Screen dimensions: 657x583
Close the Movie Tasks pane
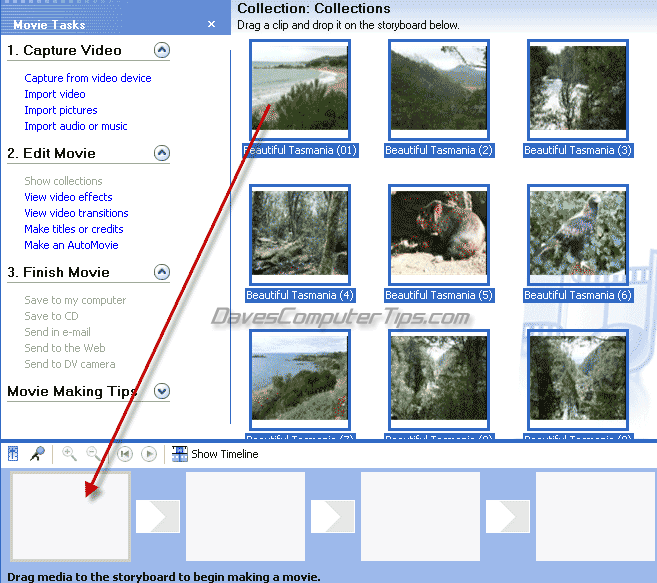pyautogui.click(x=211, y=24)
